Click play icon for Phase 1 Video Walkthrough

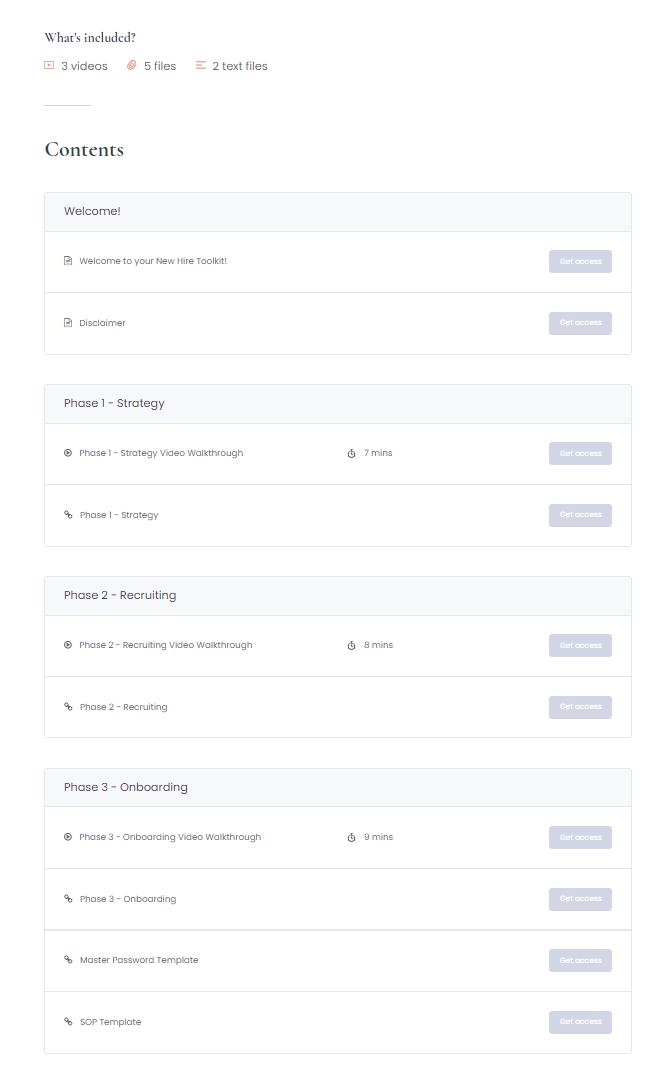tap(68, 453)
